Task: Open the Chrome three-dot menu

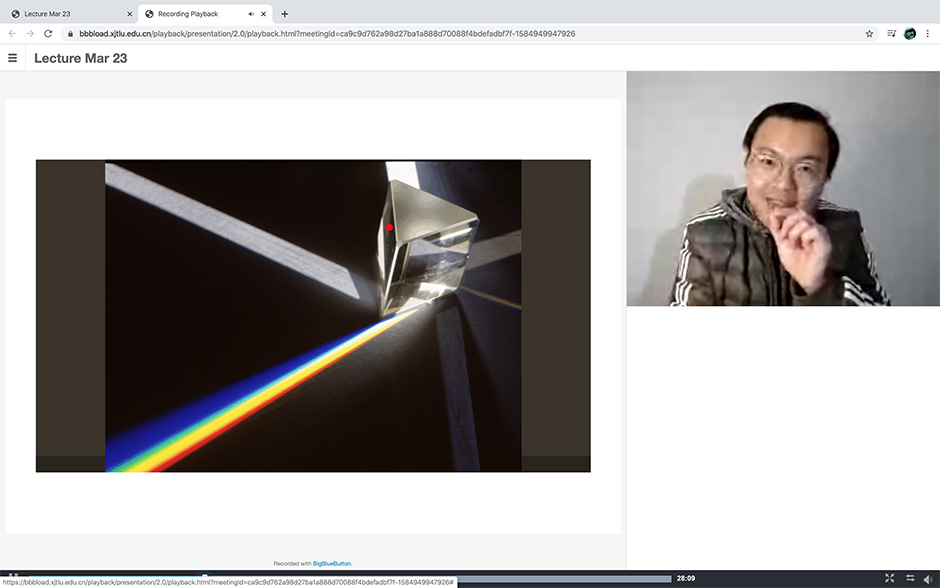Action: [928, 33]
